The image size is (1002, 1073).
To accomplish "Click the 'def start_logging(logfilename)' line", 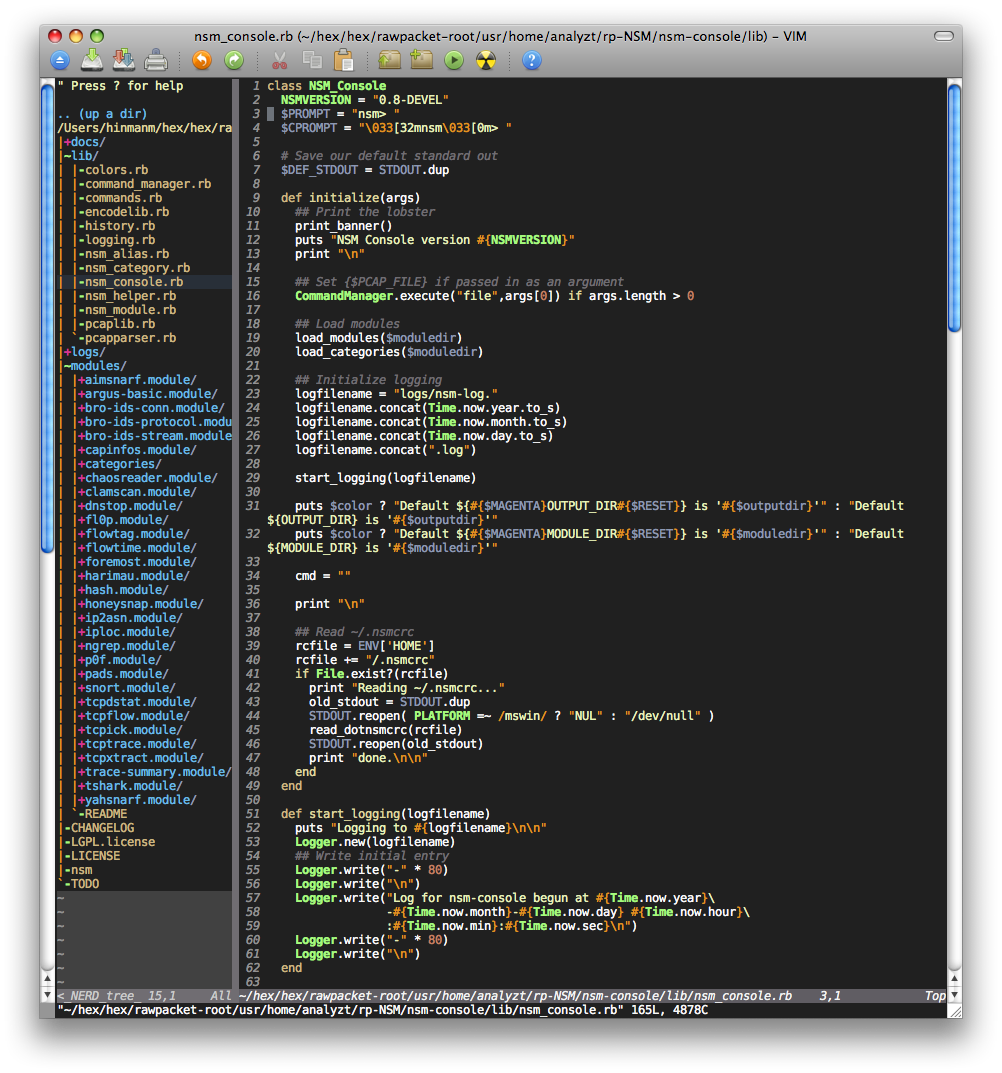I will 385,814.
